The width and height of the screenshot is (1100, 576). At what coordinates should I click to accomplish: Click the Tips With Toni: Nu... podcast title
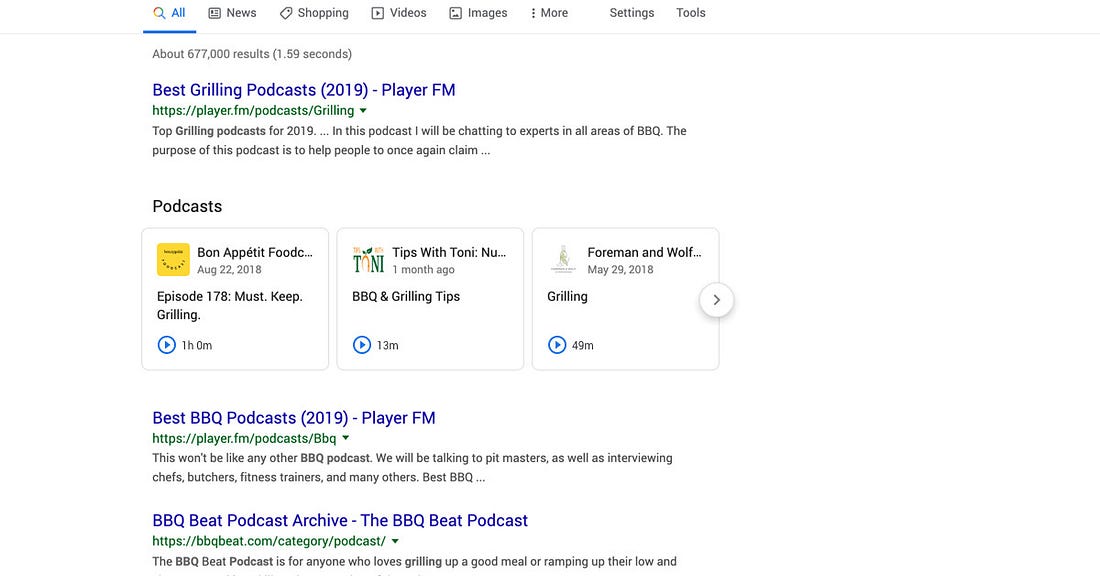coord(449,253)
